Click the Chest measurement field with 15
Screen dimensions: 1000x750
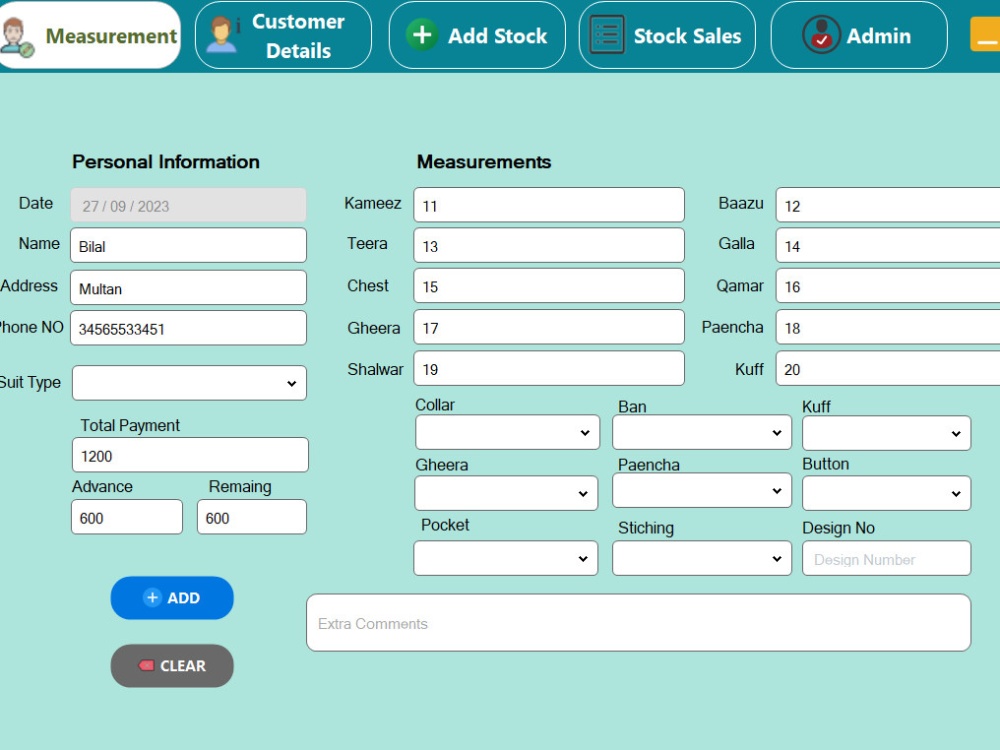point(549,285)
